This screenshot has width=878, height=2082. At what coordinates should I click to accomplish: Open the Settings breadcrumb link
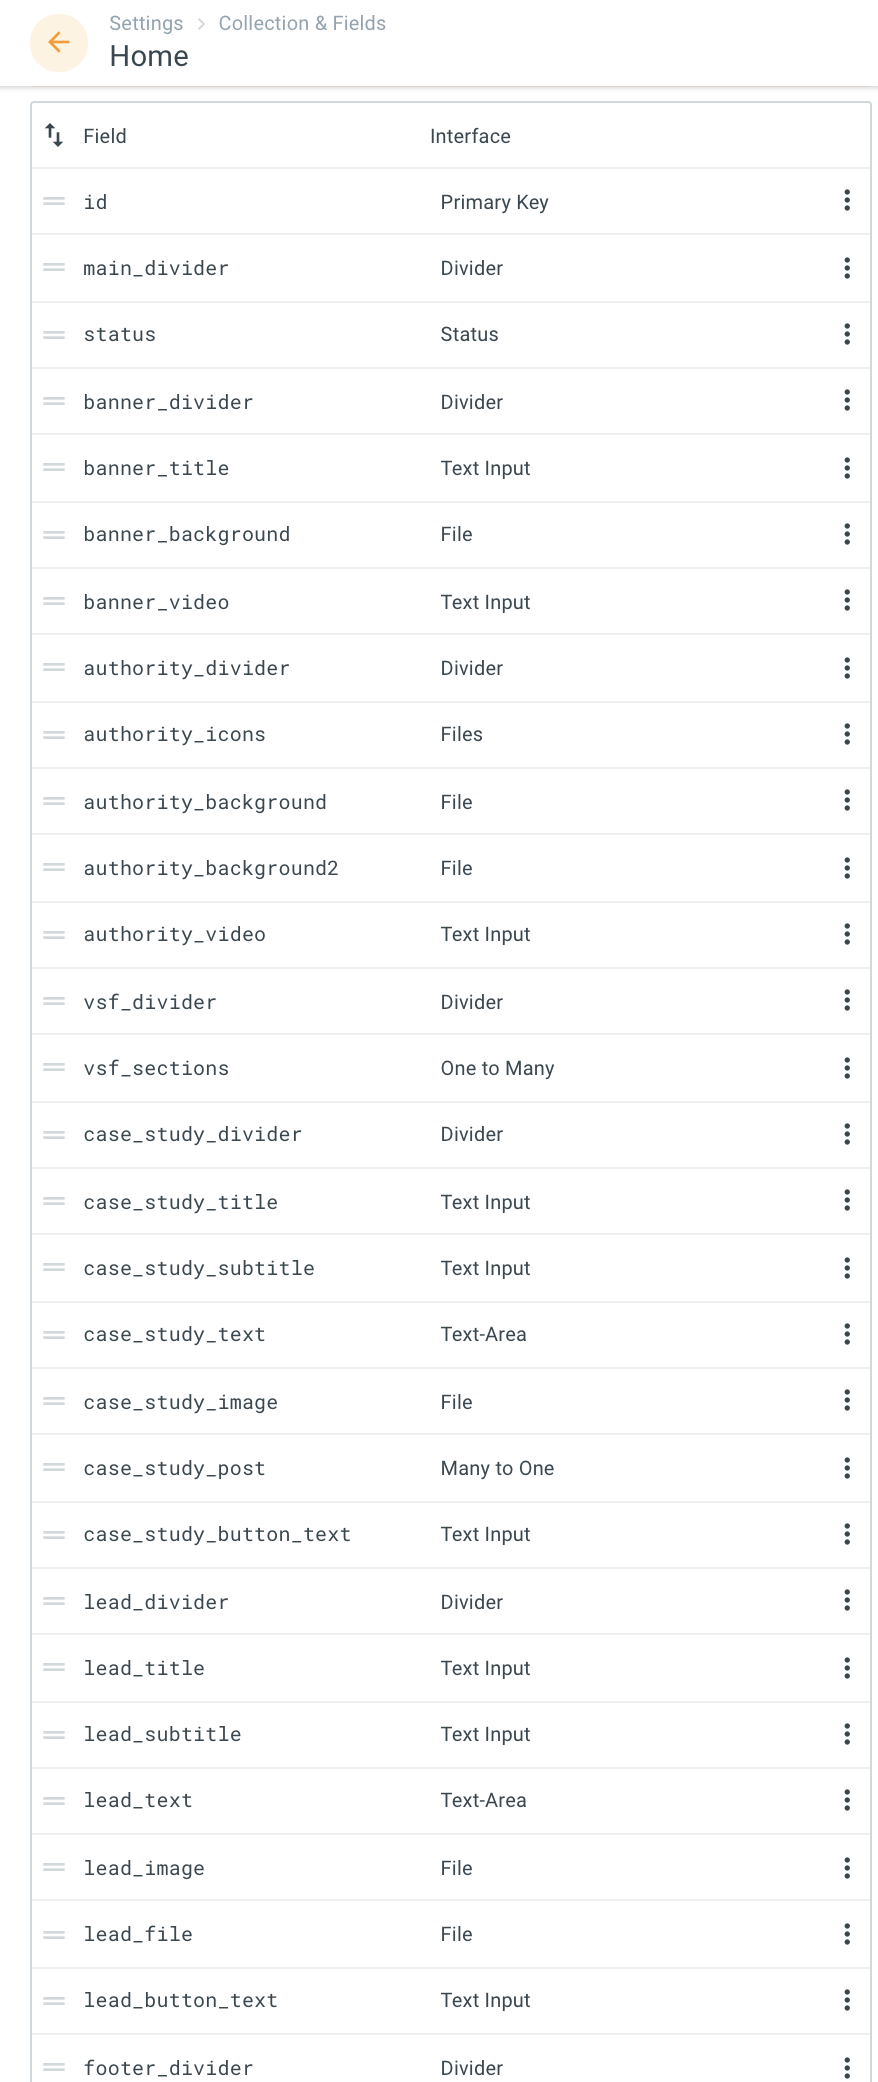pyautogui.click(x=145, y=23)
